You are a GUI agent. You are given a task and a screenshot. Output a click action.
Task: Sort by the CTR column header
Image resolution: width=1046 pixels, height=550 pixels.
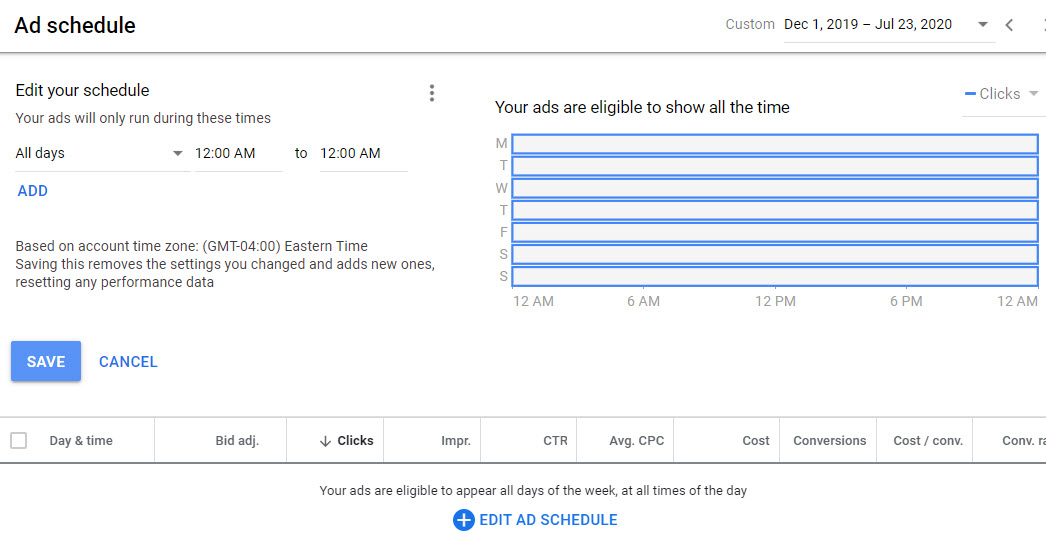pyautogui.click(x=555, y=441)
